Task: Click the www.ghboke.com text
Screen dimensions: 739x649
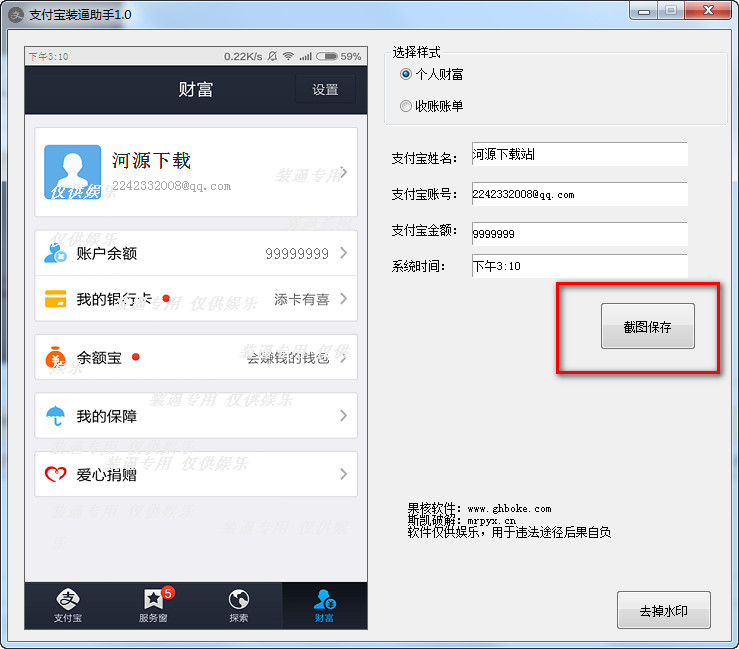Action: point(509,509)
